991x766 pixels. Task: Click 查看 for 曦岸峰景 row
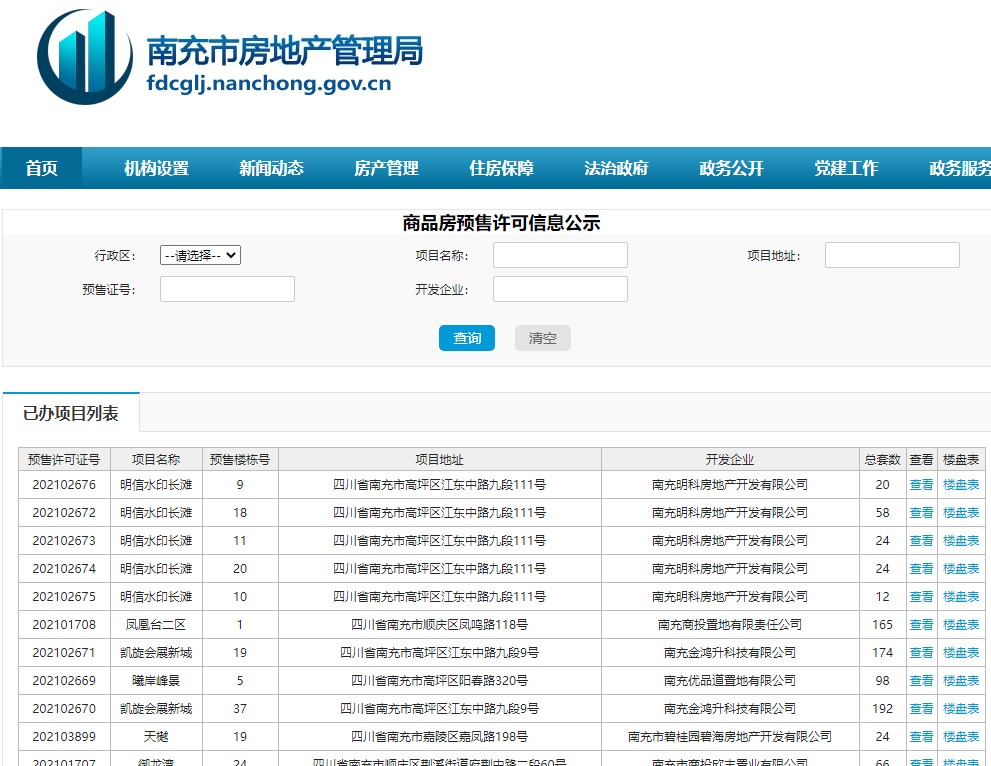point(921,681)
